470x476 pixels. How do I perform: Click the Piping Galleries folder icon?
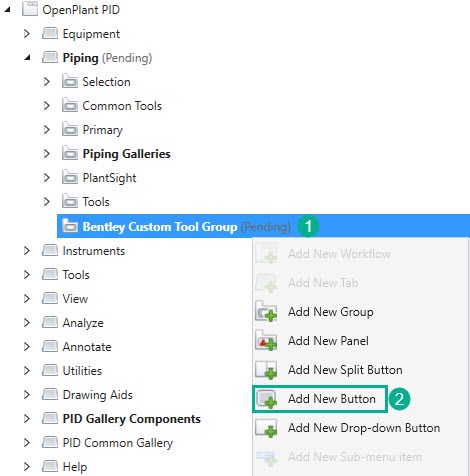[70, 154]
